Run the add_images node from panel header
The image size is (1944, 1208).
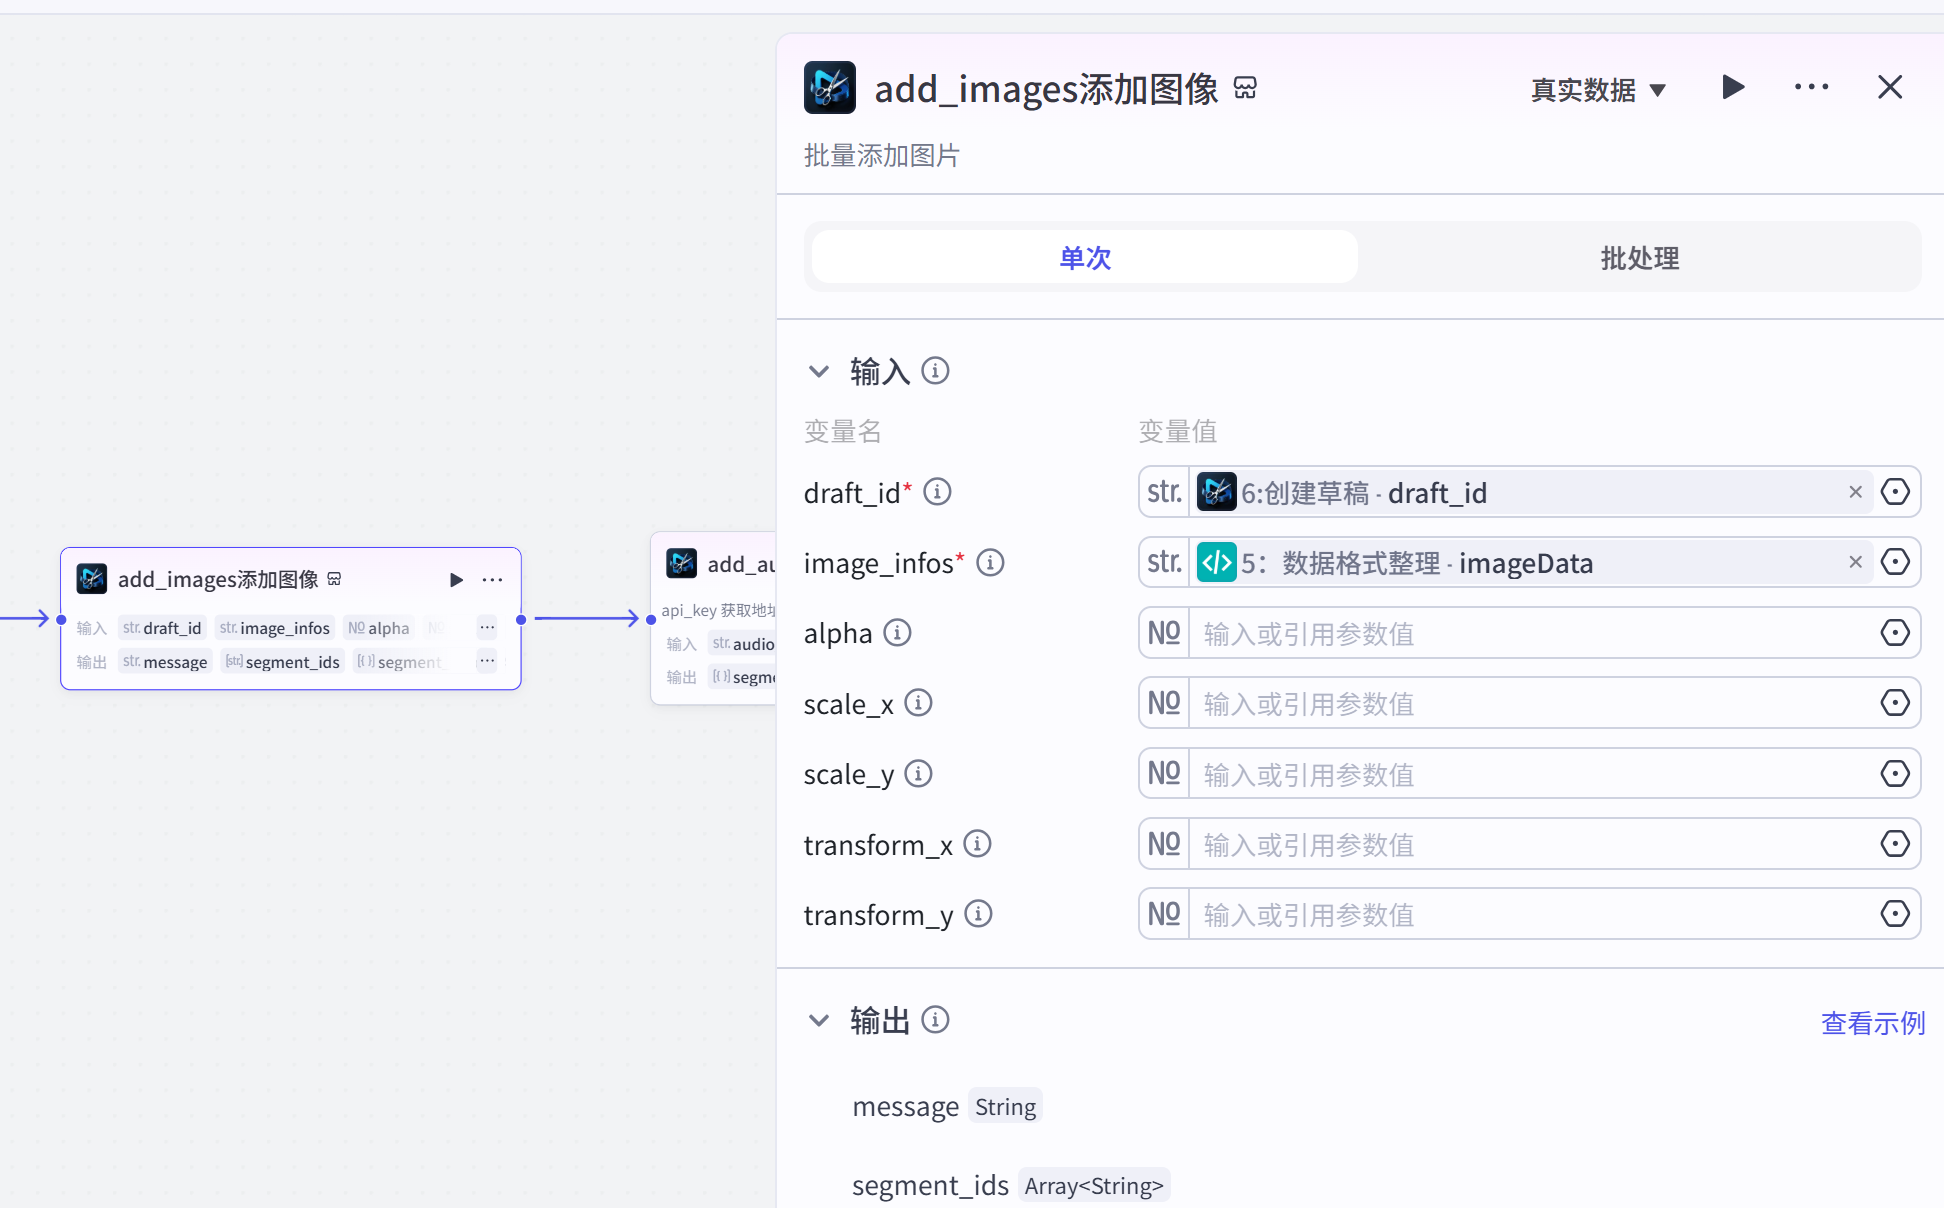coord(1733,88)
